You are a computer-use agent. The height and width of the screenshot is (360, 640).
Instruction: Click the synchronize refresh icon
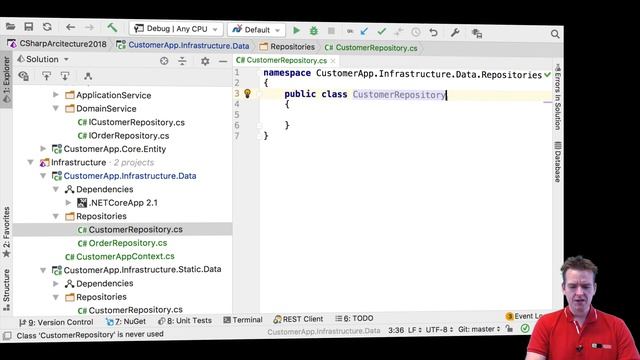[47, 27]
